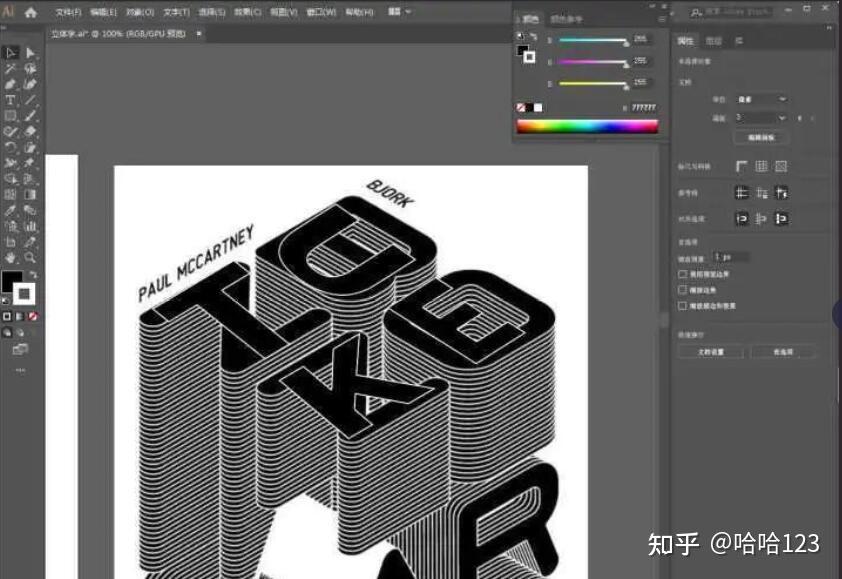Apply None using toolbar red-slash button
The image size is (842, 579).
coord(33,316)
